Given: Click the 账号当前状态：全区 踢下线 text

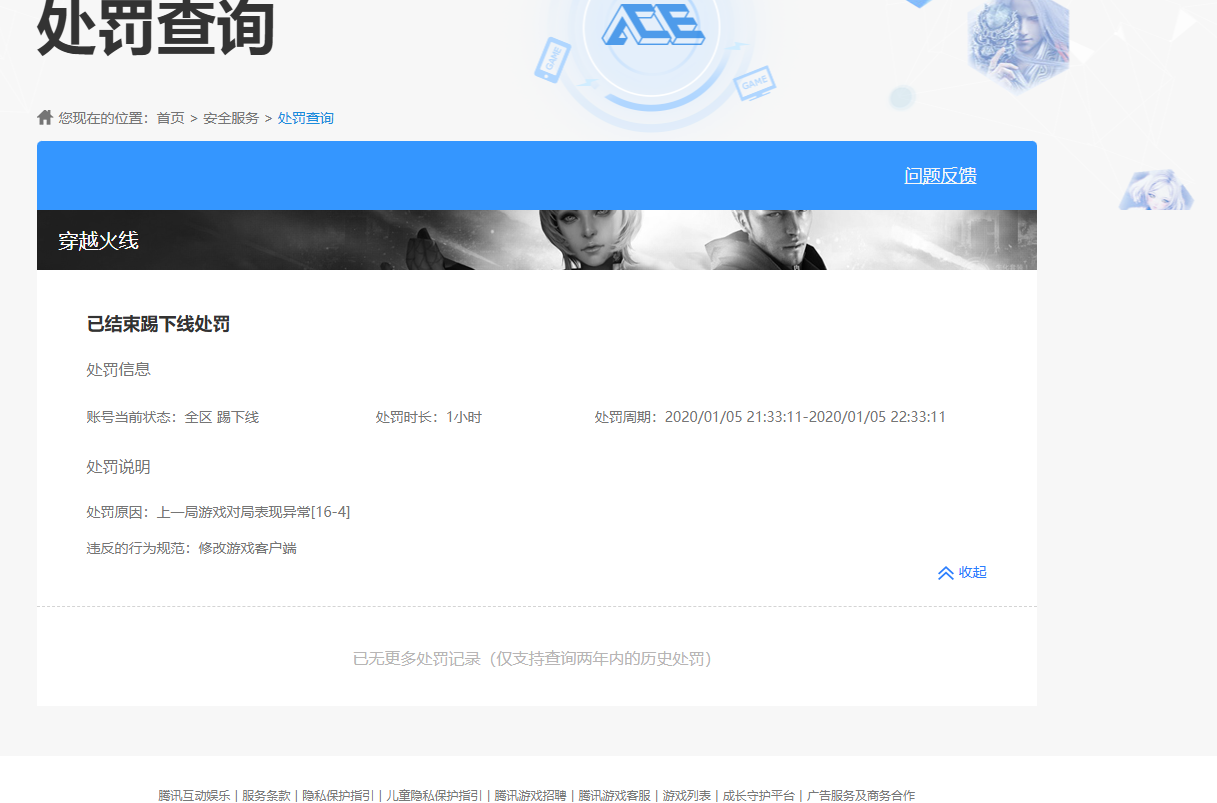Looking at the screenshot, I should pos(173,417).
